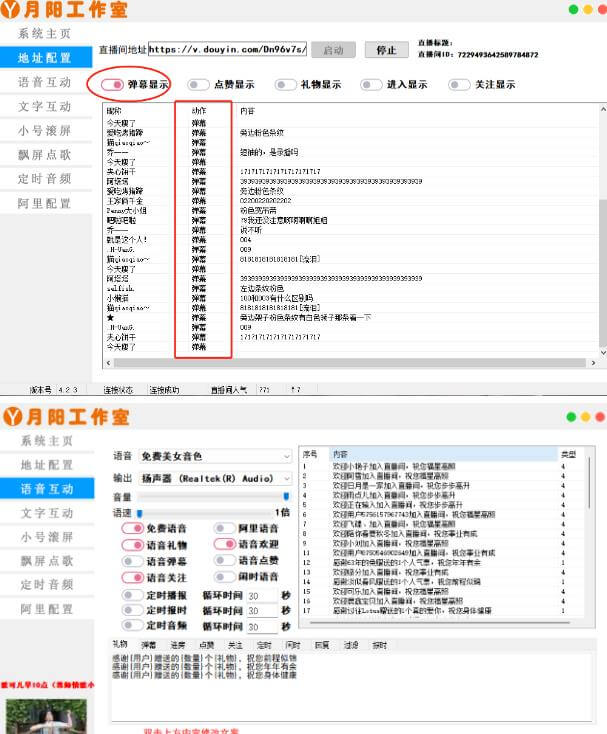607x734 pixels.
Task: Open 语音互动 in the 地址配置 window sidebar
Action: 45,82
